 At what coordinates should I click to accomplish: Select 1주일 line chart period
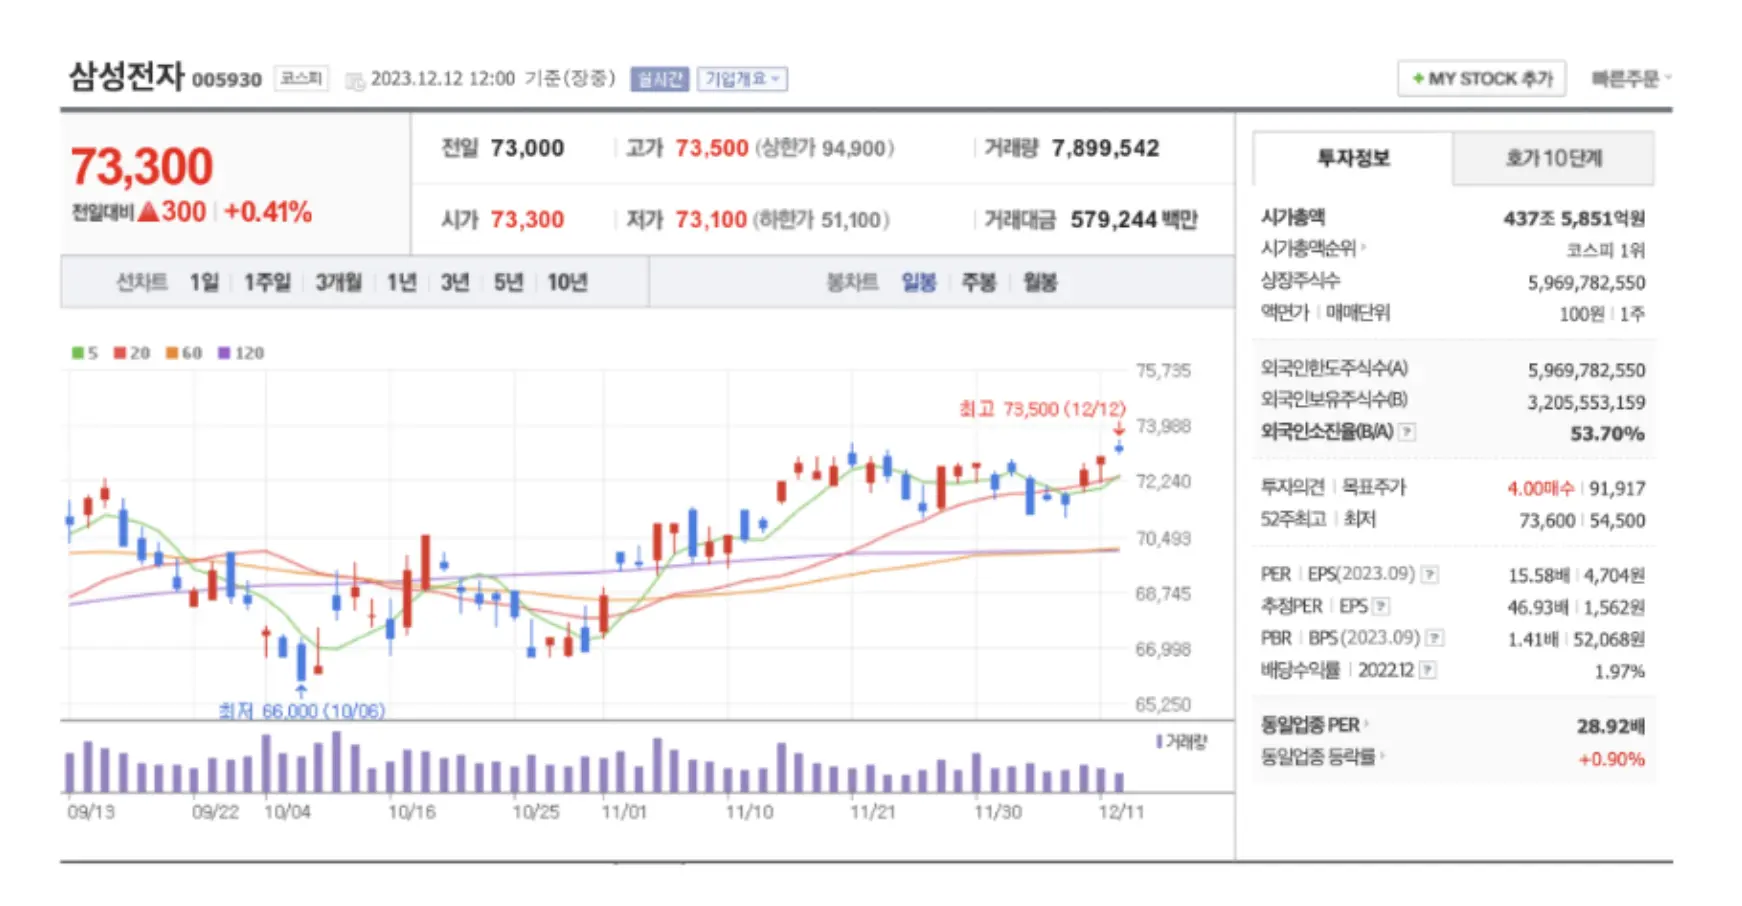point(267,283)
